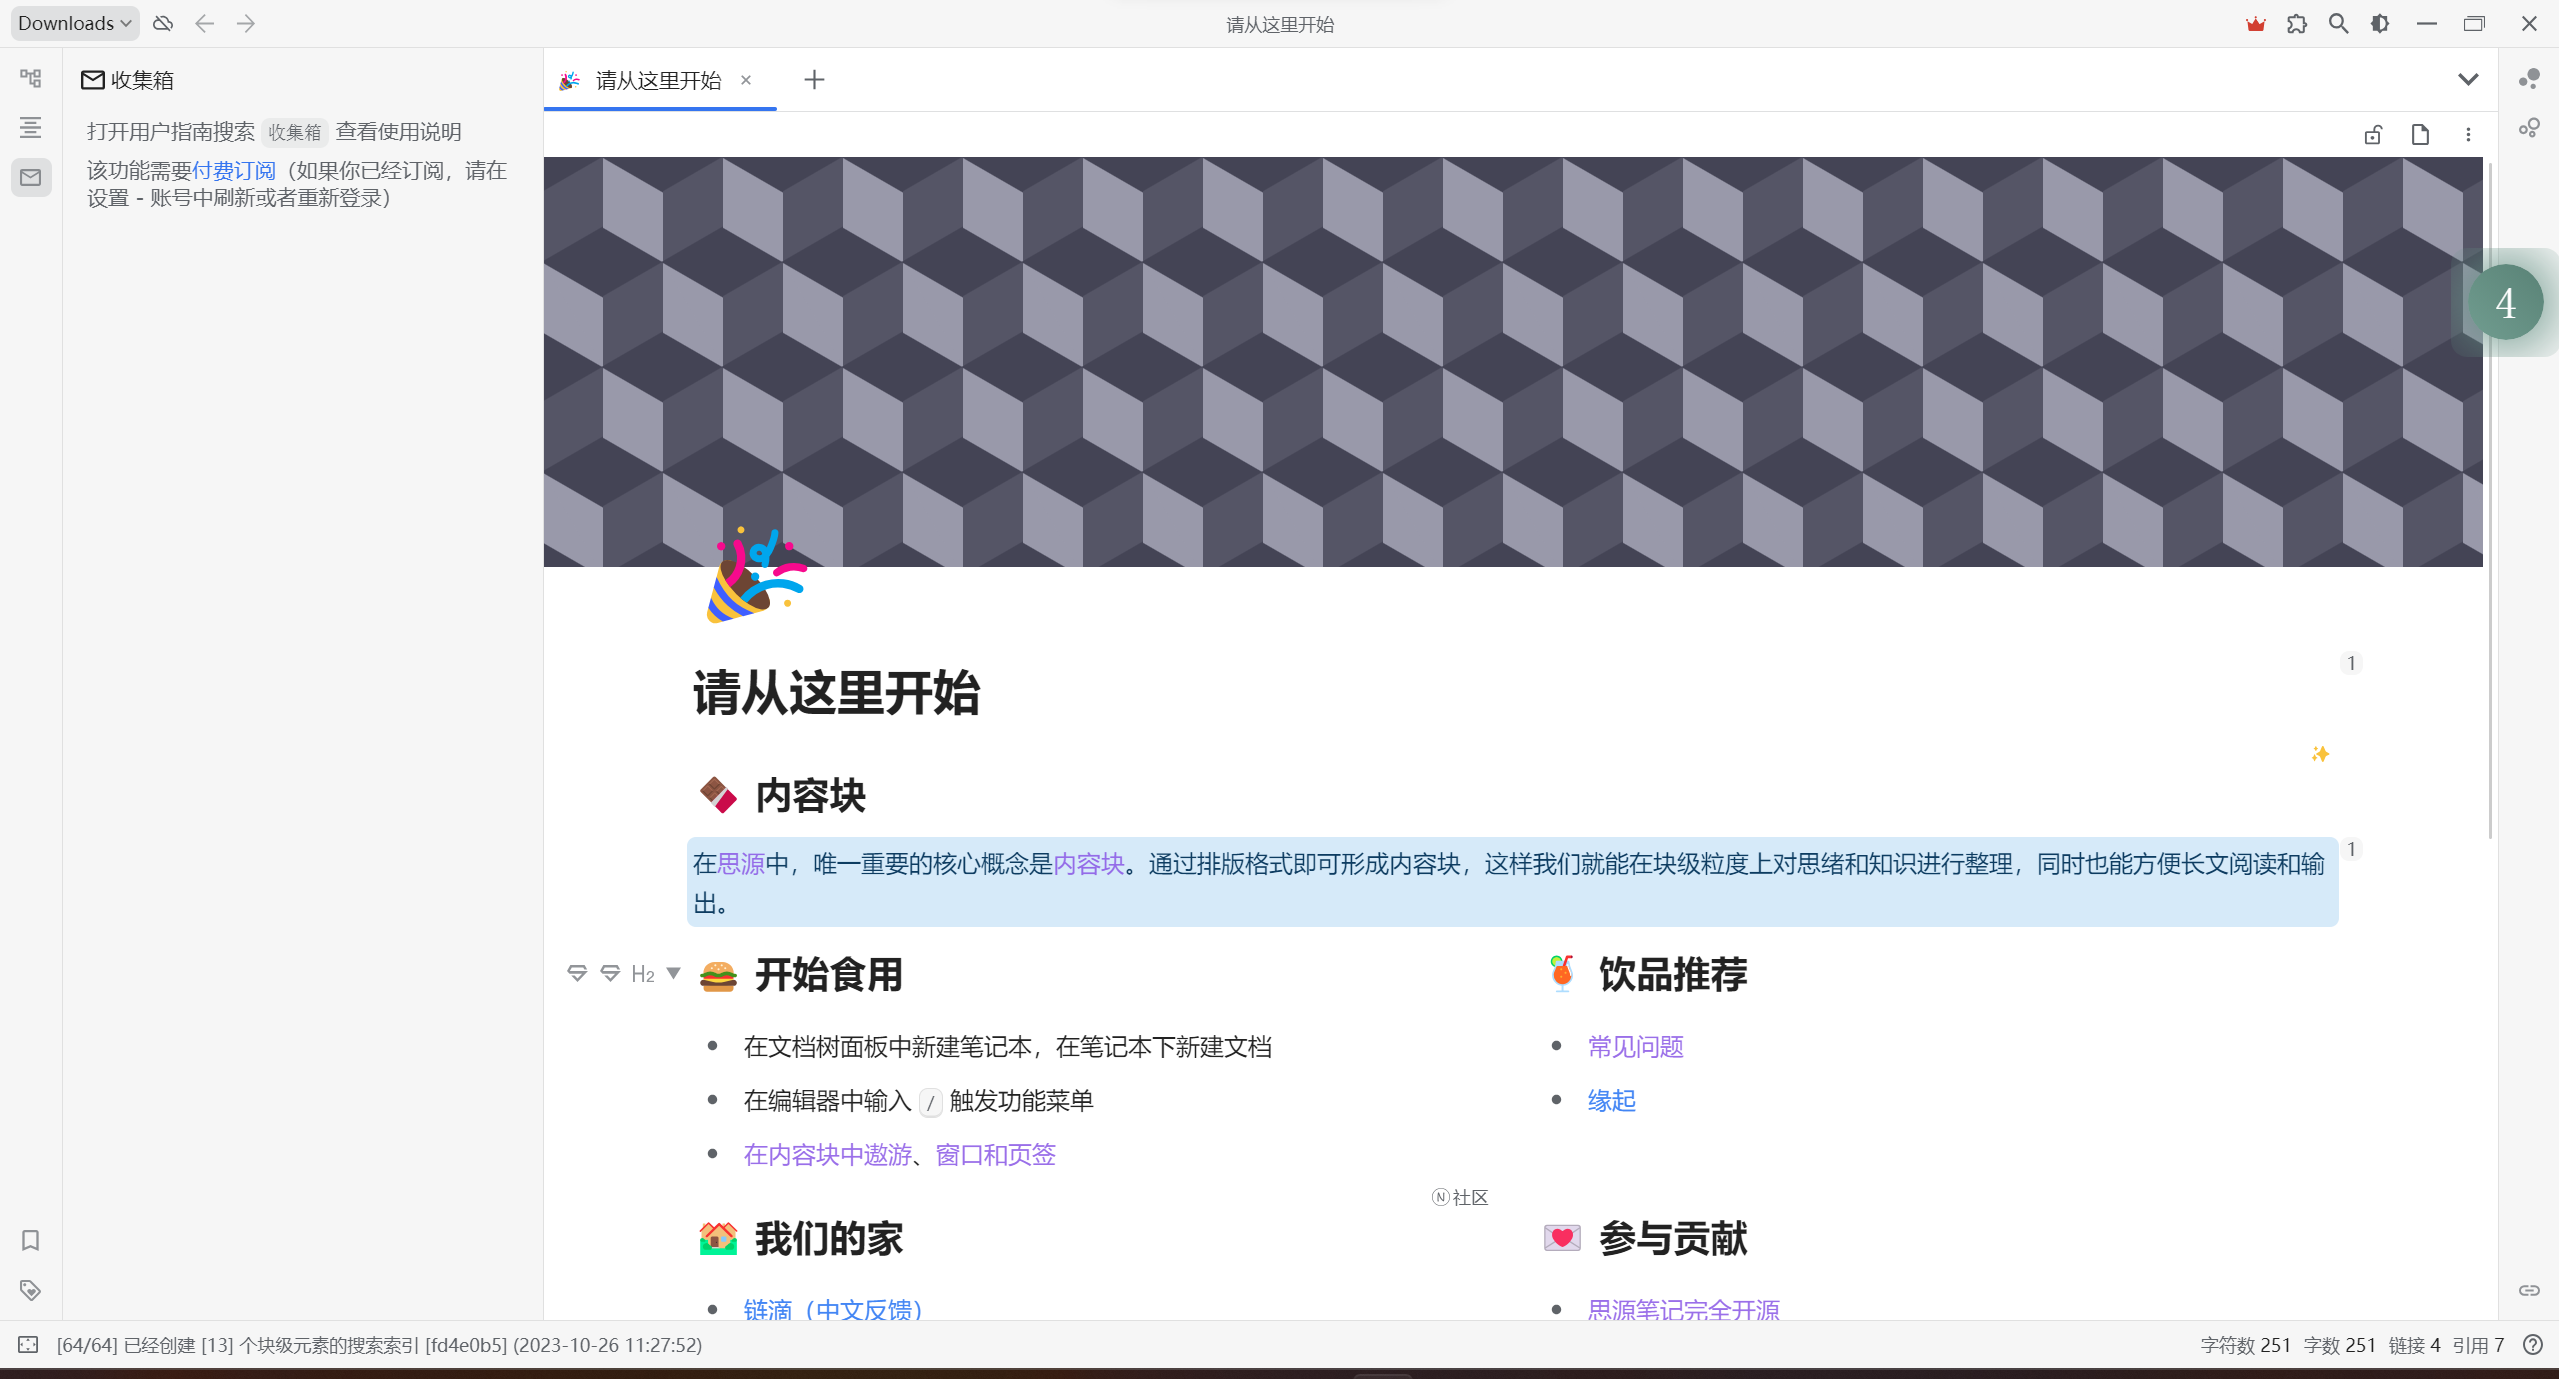Viewport: 2559px width, 1379px height.
Task: Collapse the 开始食用 heading fold arrow
Action: pos(674,973)
